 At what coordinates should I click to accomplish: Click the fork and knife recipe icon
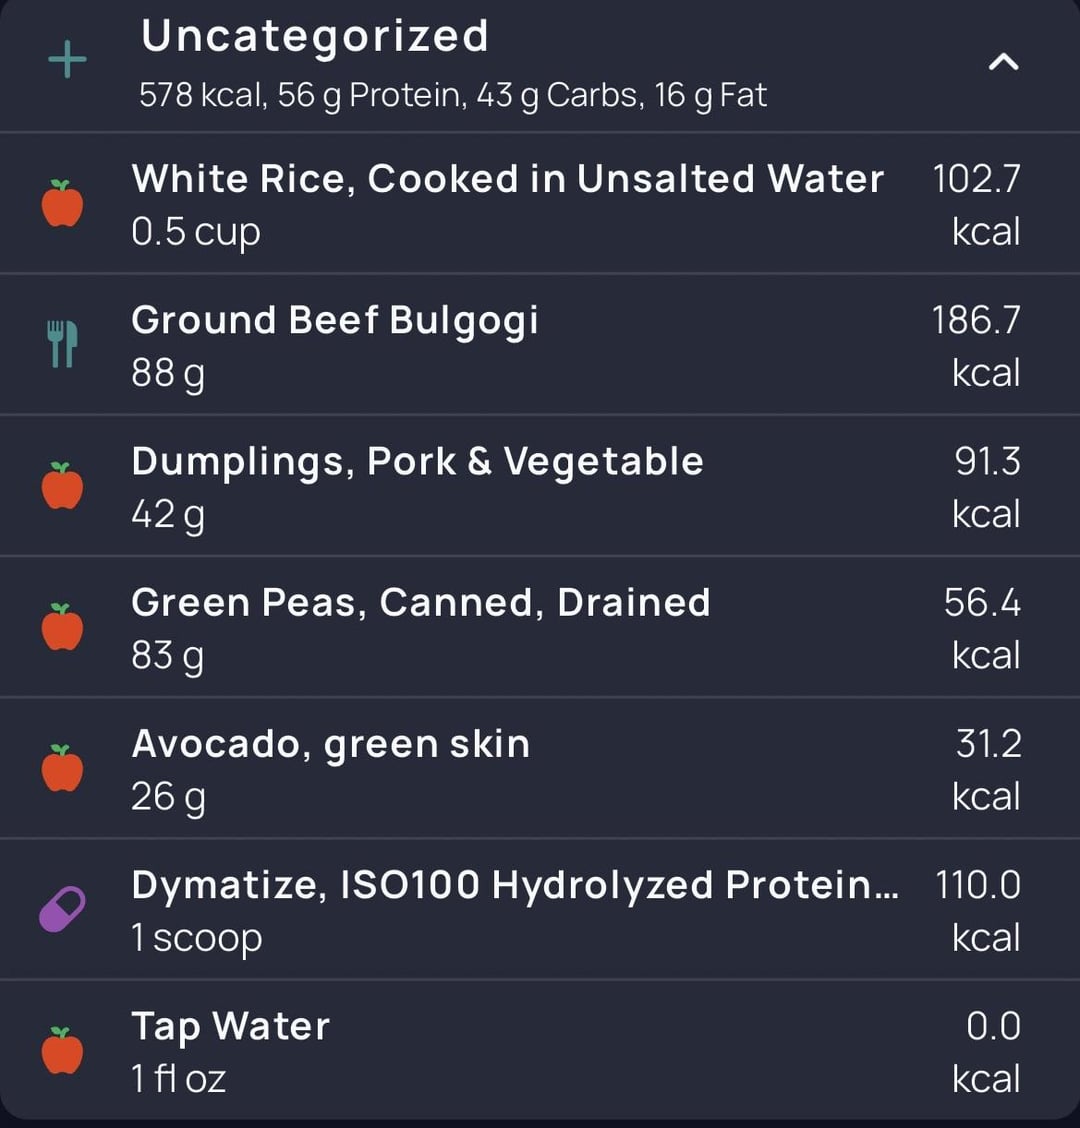63,344
